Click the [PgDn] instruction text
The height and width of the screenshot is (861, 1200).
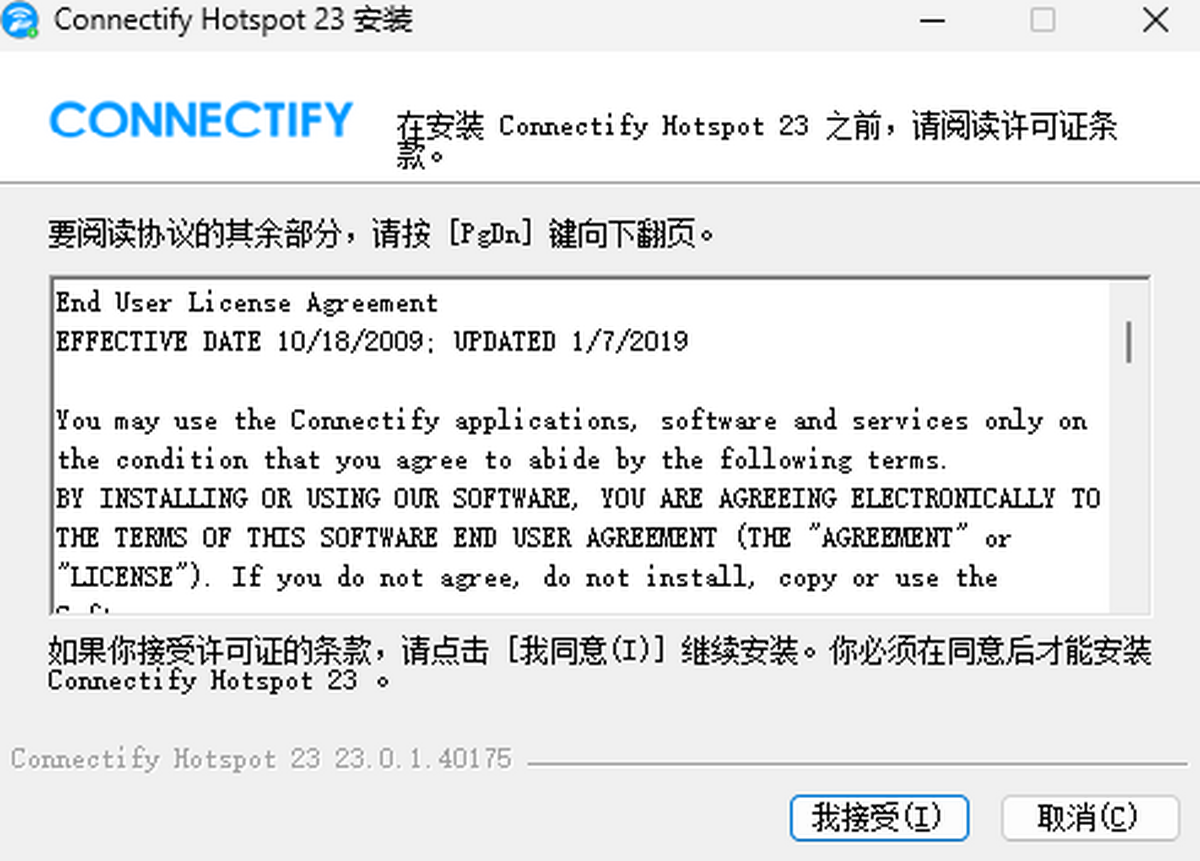click(x=382, y=235)
